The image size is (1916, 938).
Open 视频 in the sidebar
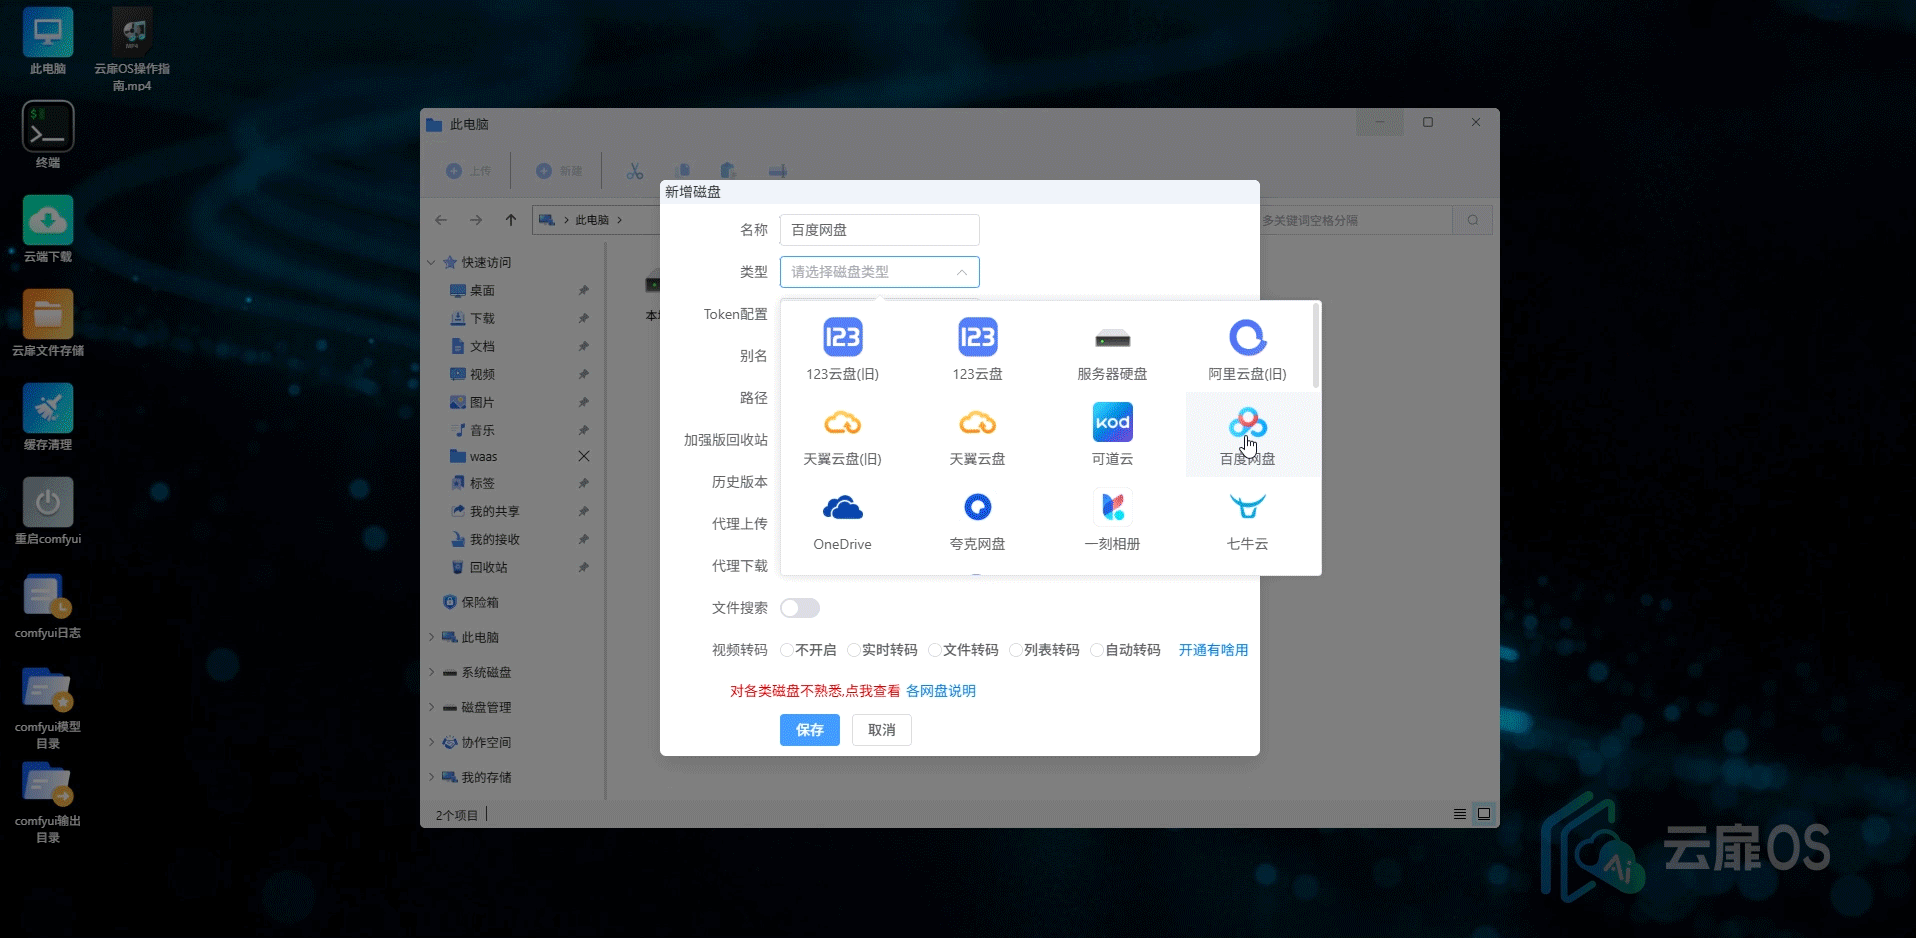click(483, 375)
